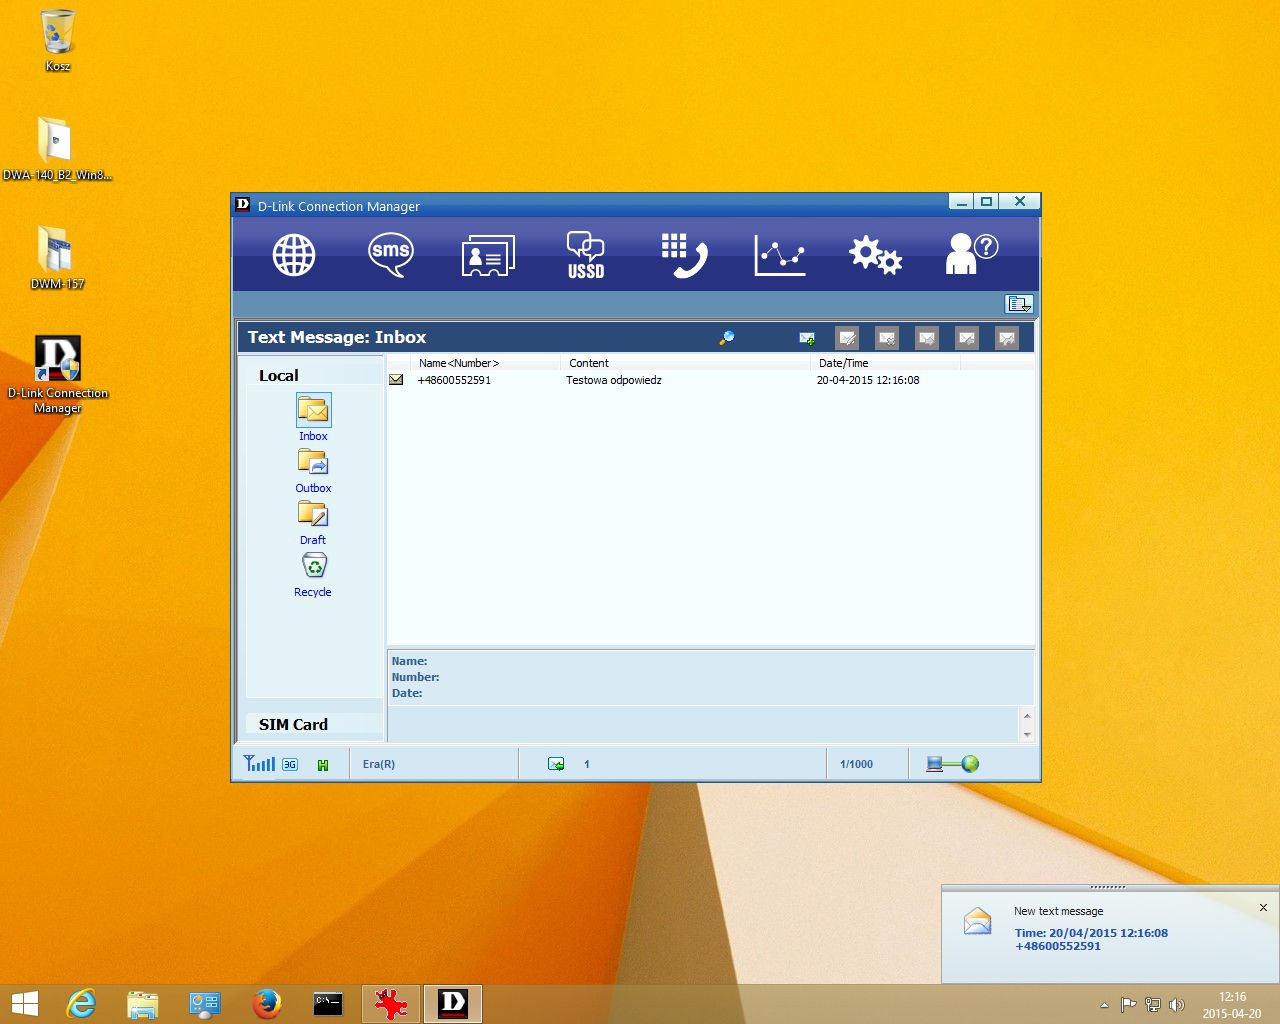1280x1024 pixels.
Task: Click the 3G network status indicator
Action: click(x=290, y=764)
